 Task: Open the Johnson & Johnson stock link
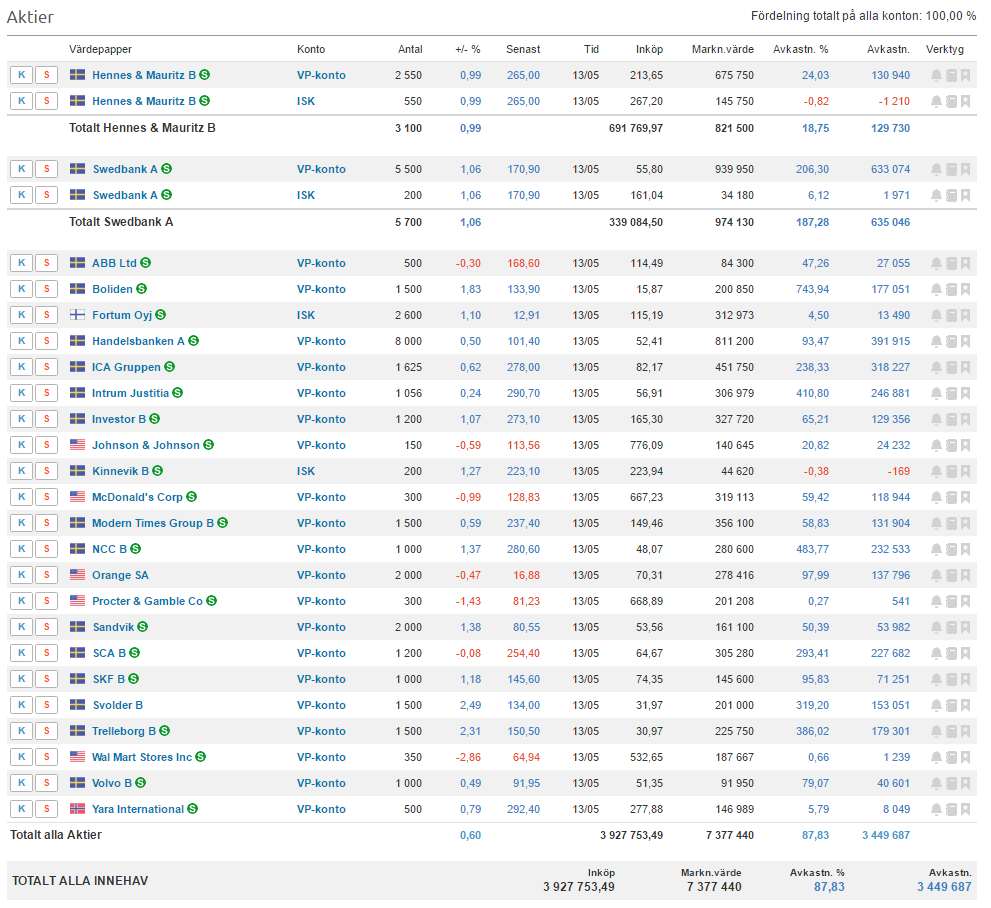point(145,445)
